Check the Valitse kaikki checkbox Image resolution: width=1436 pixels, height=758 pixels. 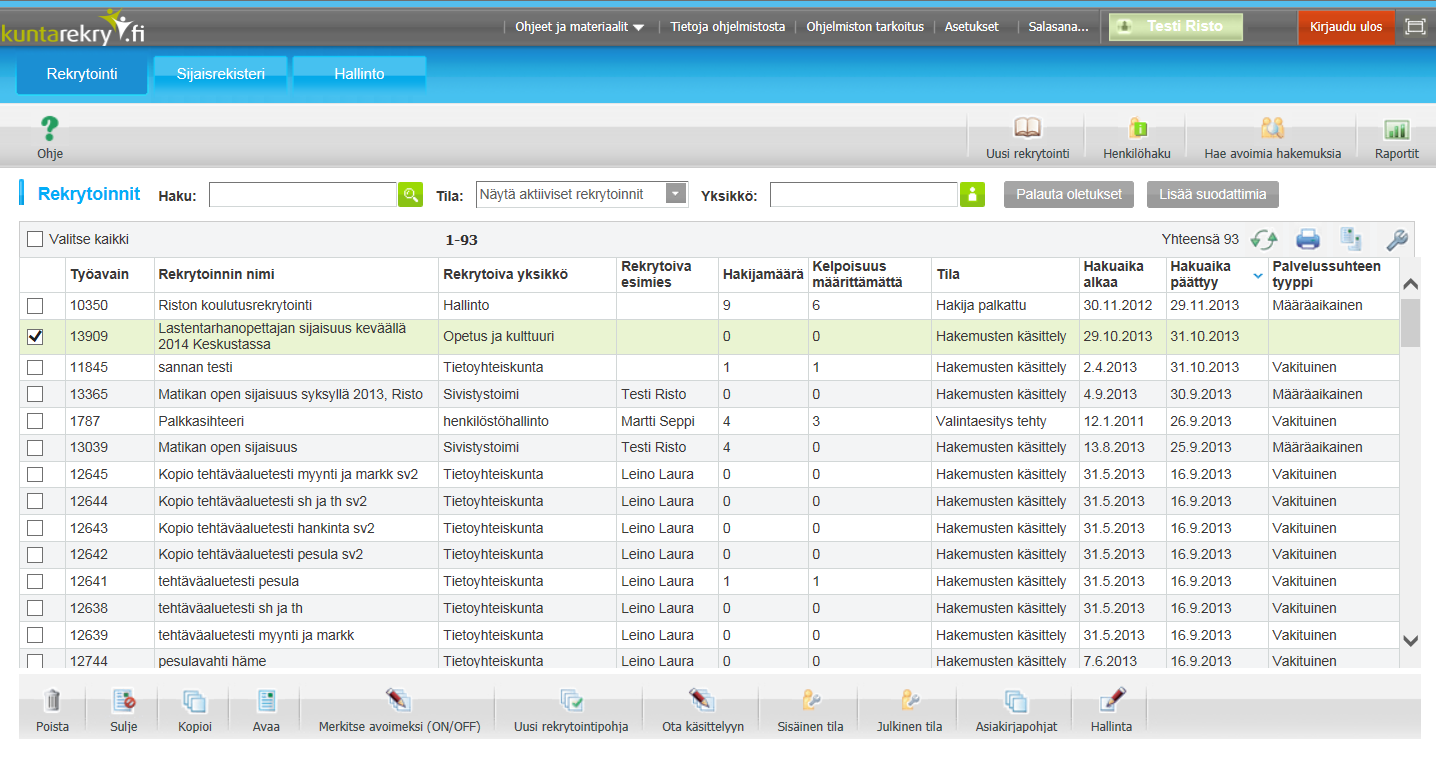pyautogui.click(x=35, y=239)
